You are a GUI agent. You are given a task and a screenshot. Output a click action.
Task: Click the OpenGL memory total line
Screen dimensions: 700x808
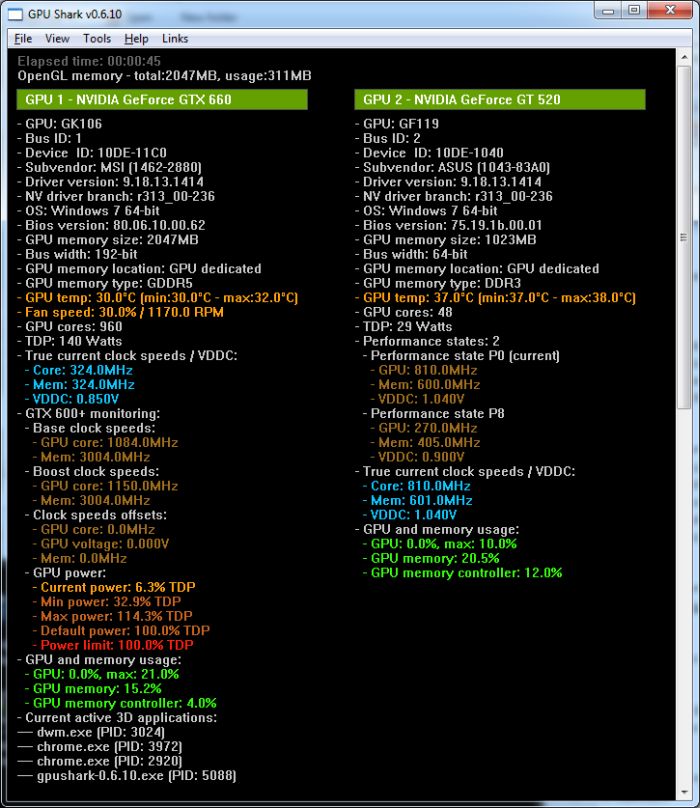(x=164, y=76)
